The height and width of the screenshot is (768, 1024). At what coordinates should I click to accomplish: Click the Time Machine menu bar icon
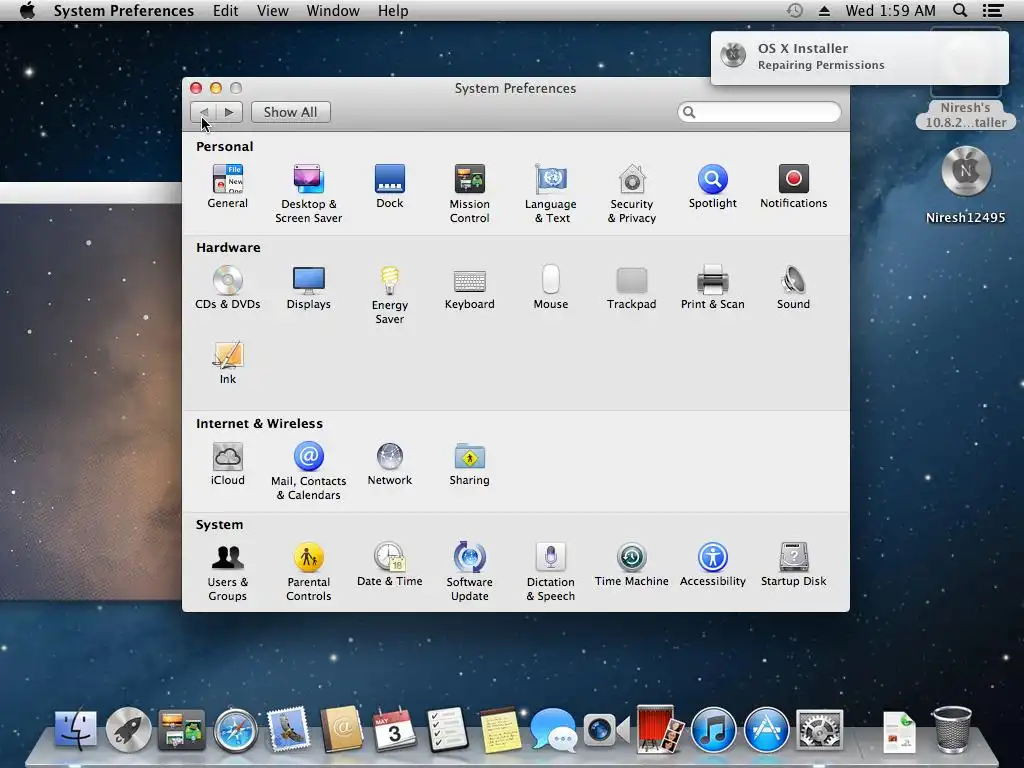[x=795, y=10]
